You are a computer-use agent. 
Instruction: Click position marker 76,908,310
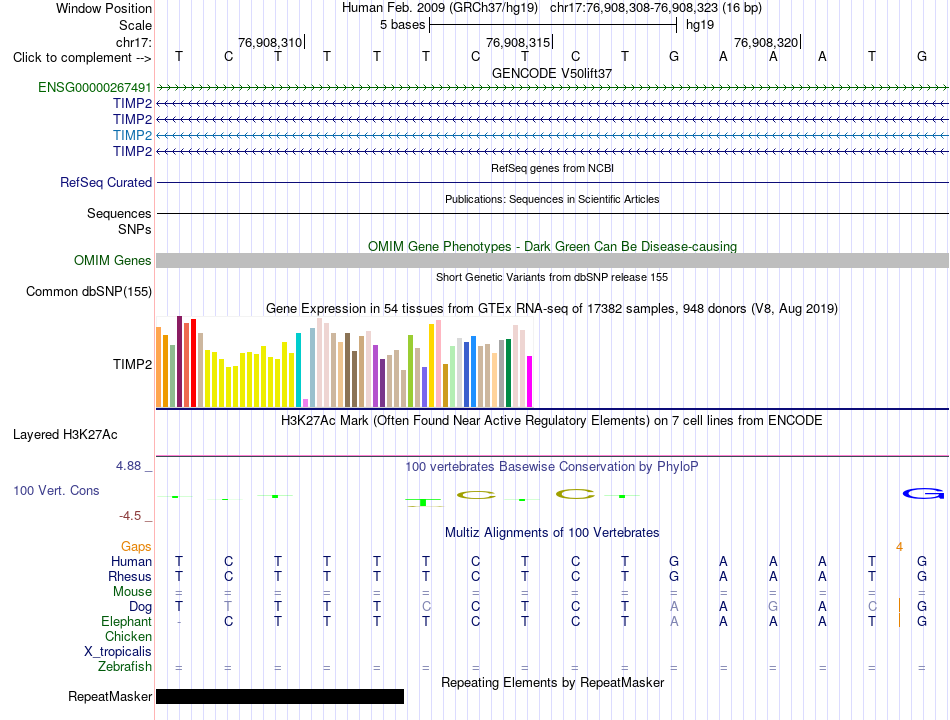click(x=270, y=42)
